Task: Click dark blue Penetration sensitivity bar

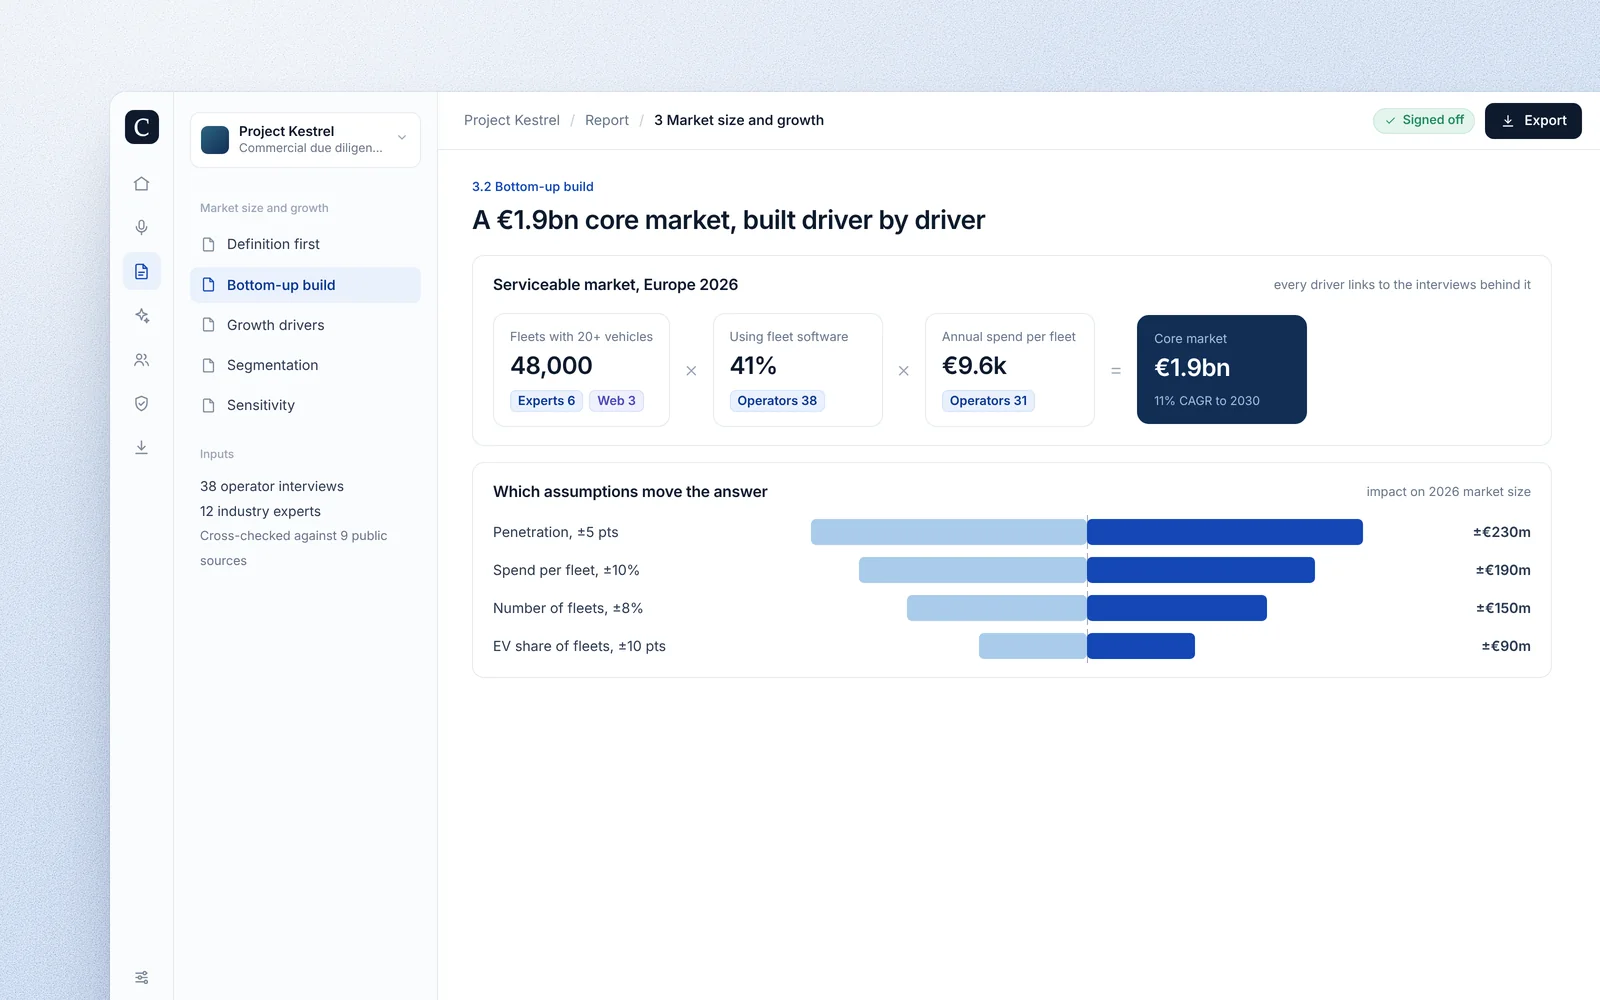Action: tap(1225, 532)
